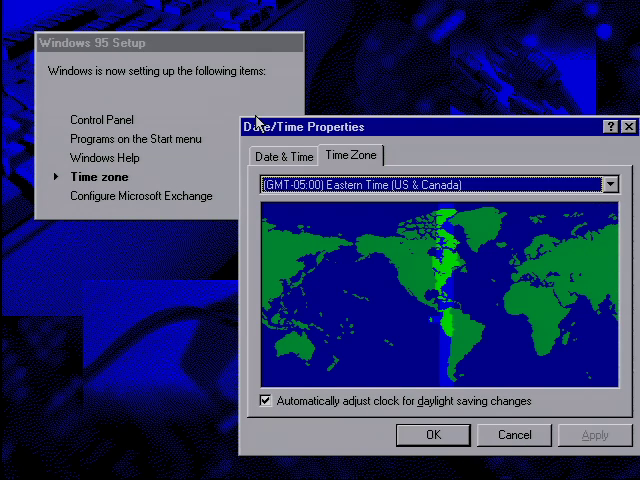Viewport: 640px width, 480px height.
Task: Confirm settings with the OK button
Action: click(x=433, y=435)
